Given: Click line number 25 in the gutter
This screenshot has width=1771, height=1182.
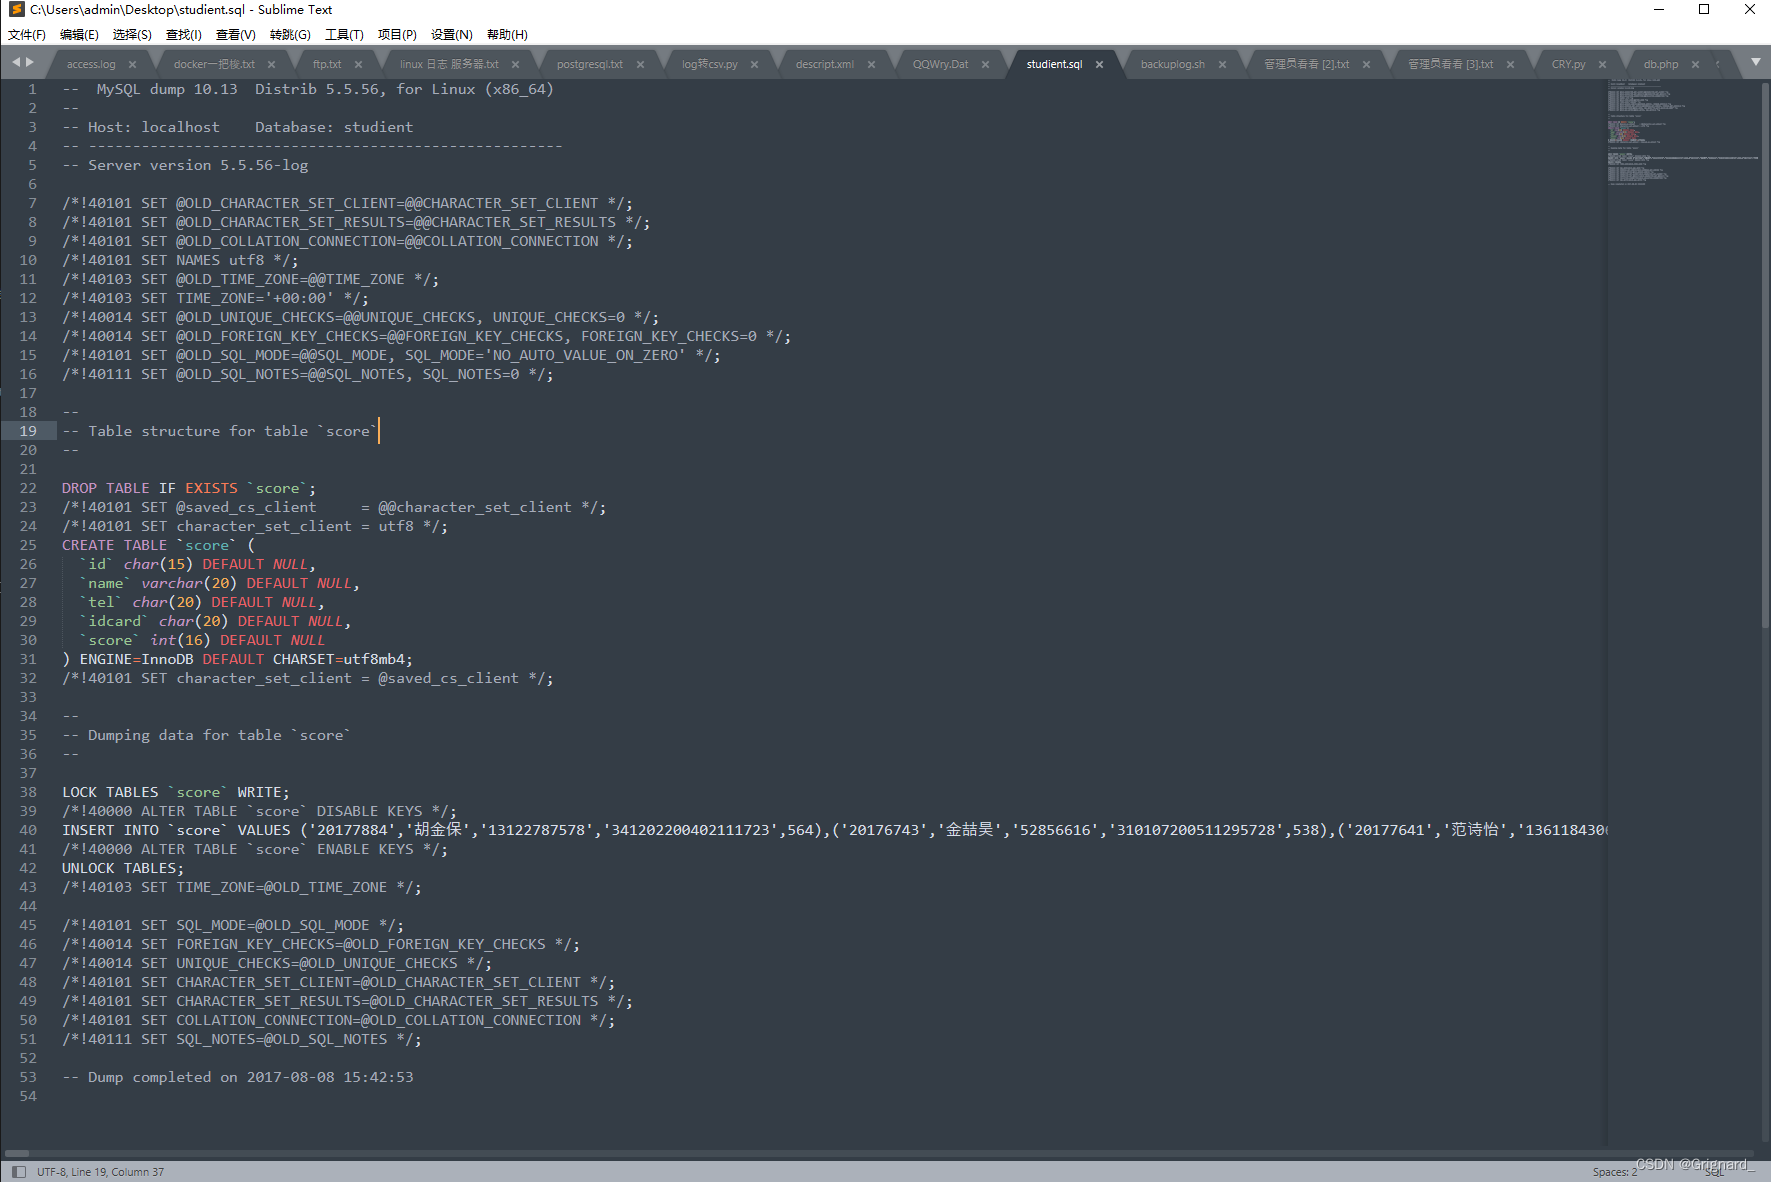Looking at the screenshot, I should coord(28,545).
